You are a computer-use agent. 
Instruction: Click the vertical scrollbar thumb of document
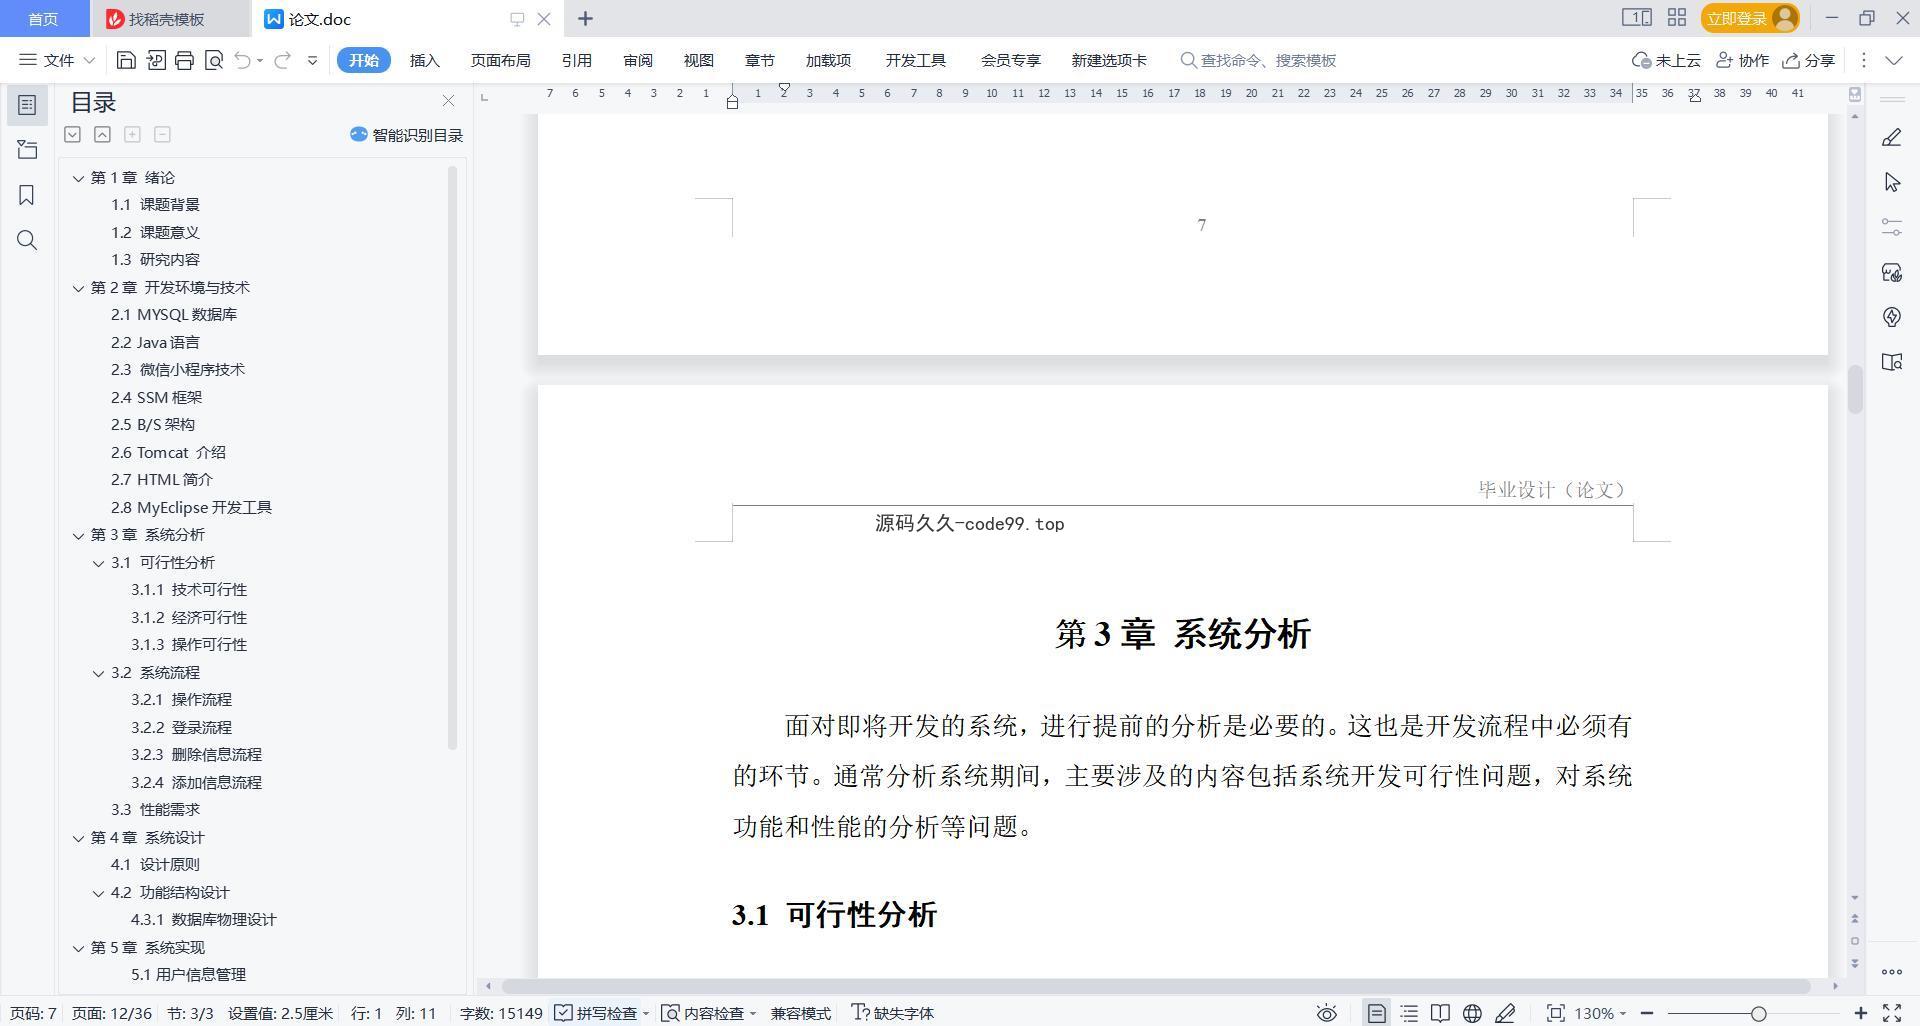(x=1855, y=388)
